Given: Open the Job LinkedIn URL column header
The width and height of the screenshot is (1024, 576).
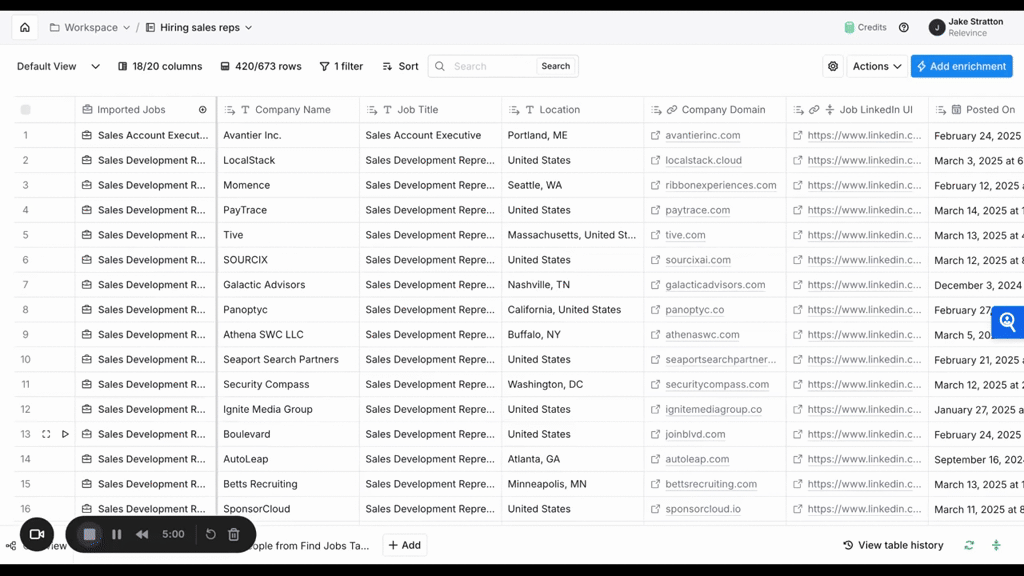Looking at the screenshot, I should [857, 110].
